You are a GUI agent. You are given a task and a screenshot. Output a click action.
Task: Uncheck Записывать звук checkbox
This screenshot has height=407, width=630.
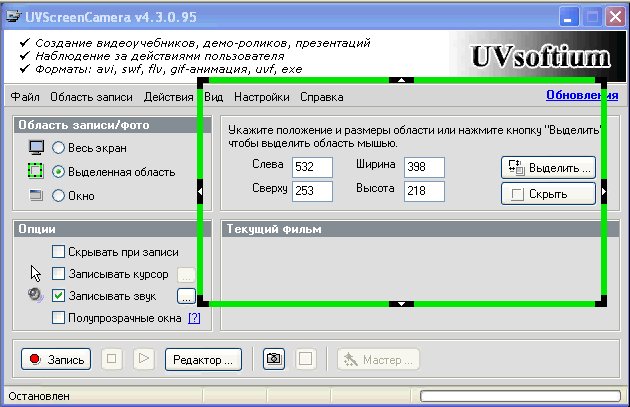[x=58, y=296]
